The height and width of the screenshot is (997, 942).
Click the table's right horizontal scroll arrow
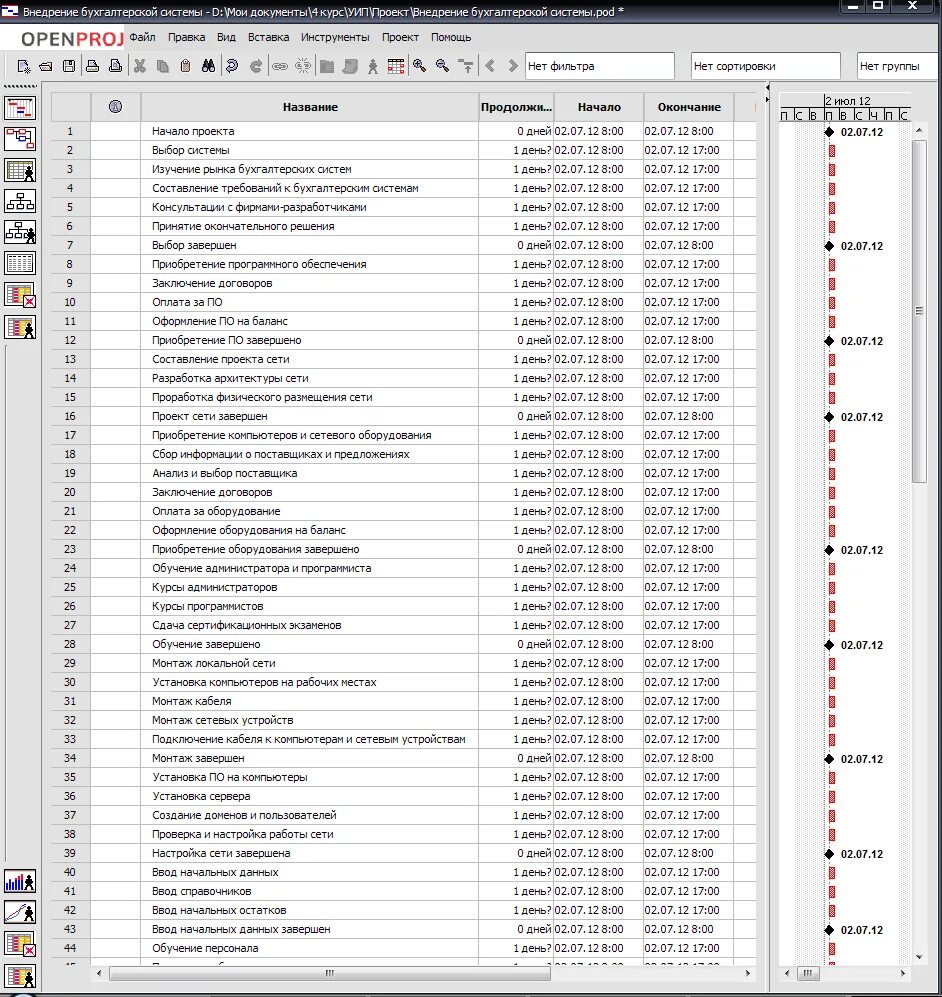pyautogui.click(x=747, y=973)
